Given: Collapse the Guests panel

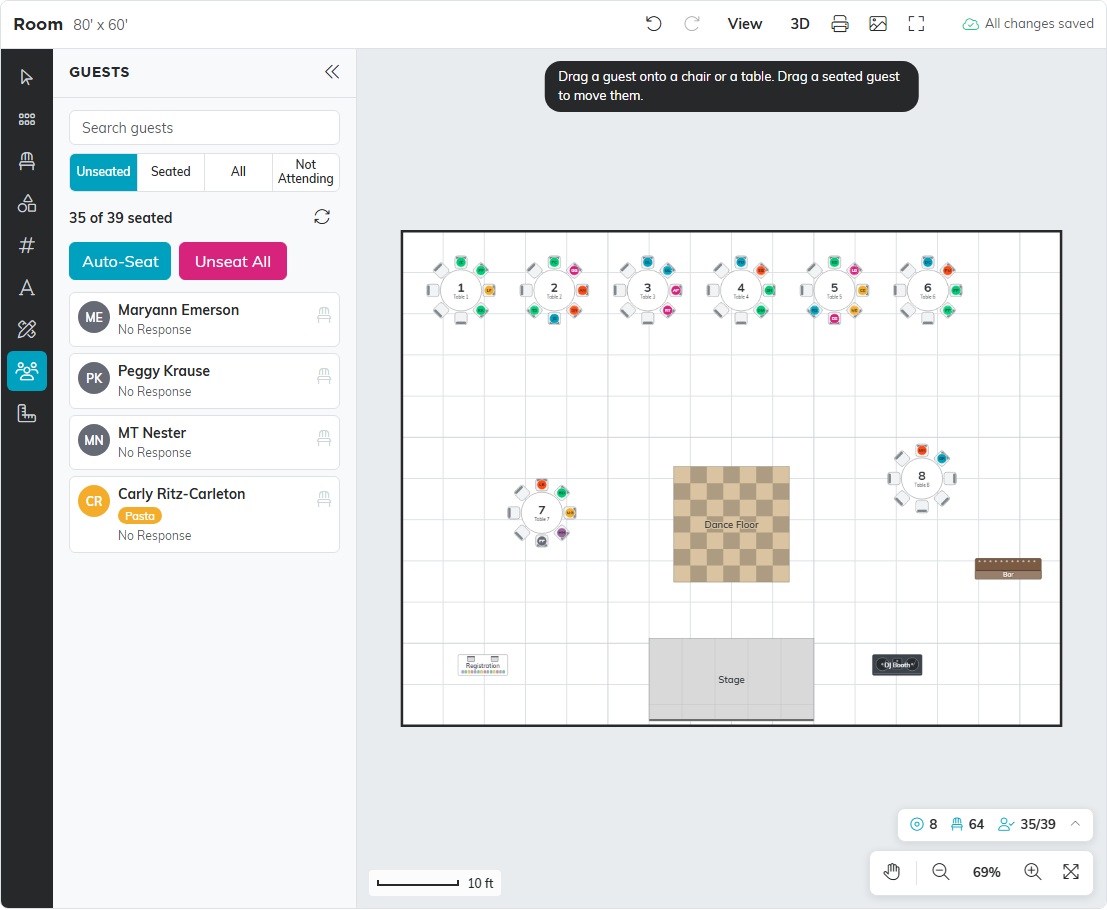Looking at the screenshot, I should (332, 72).
